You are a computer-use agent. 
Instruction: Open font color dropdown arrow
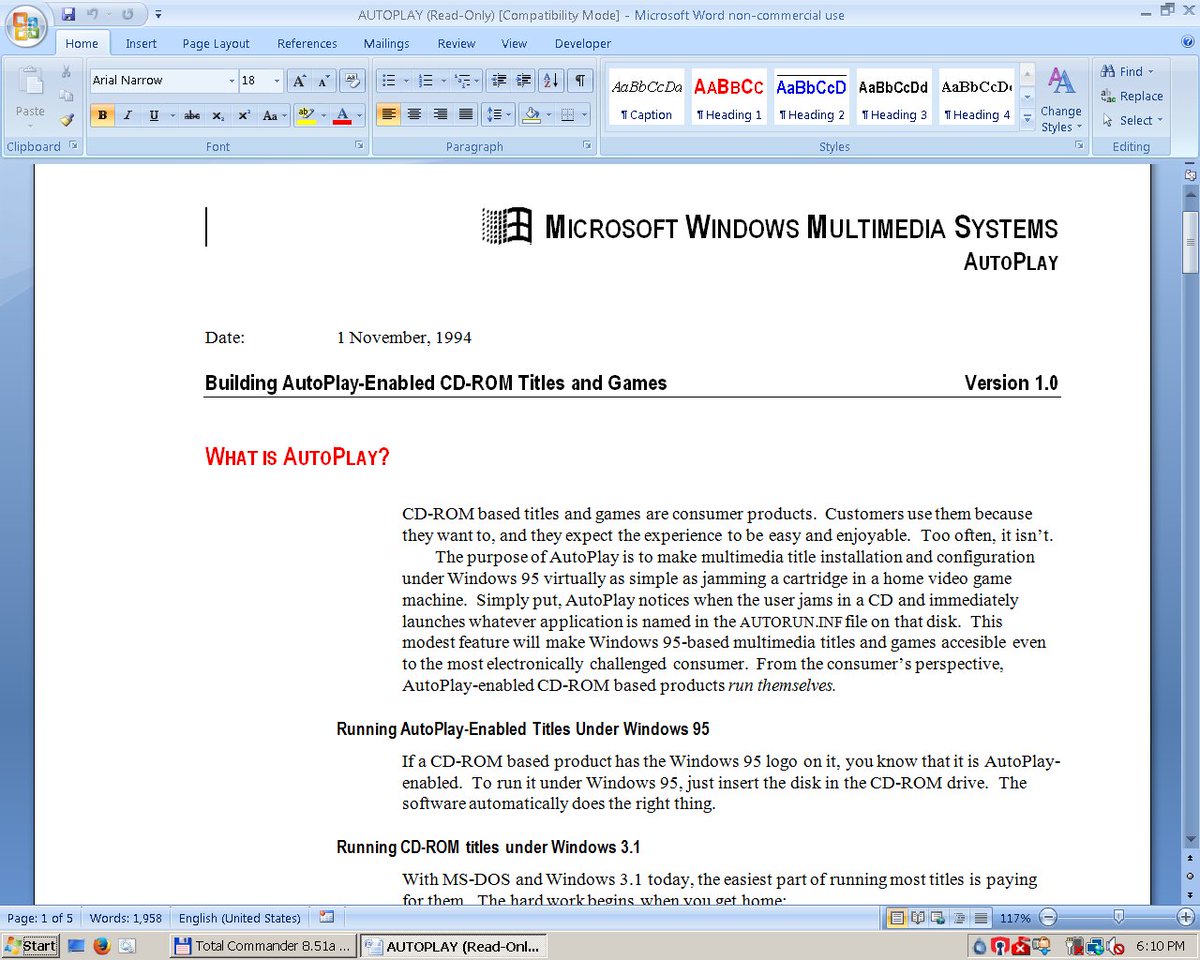pyautogui.click(x=359, y=115)
